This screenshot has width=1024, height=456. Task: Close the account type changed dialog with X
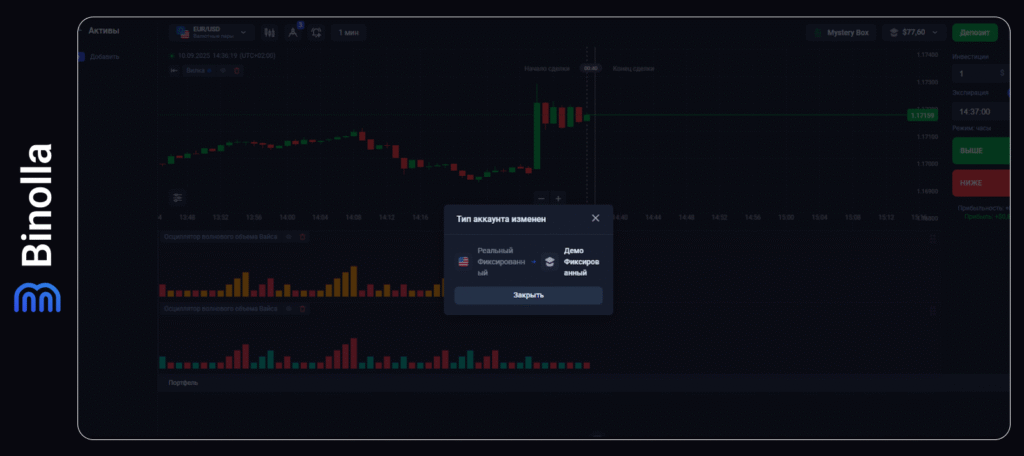pyautogui.click(x=595, y=218)
